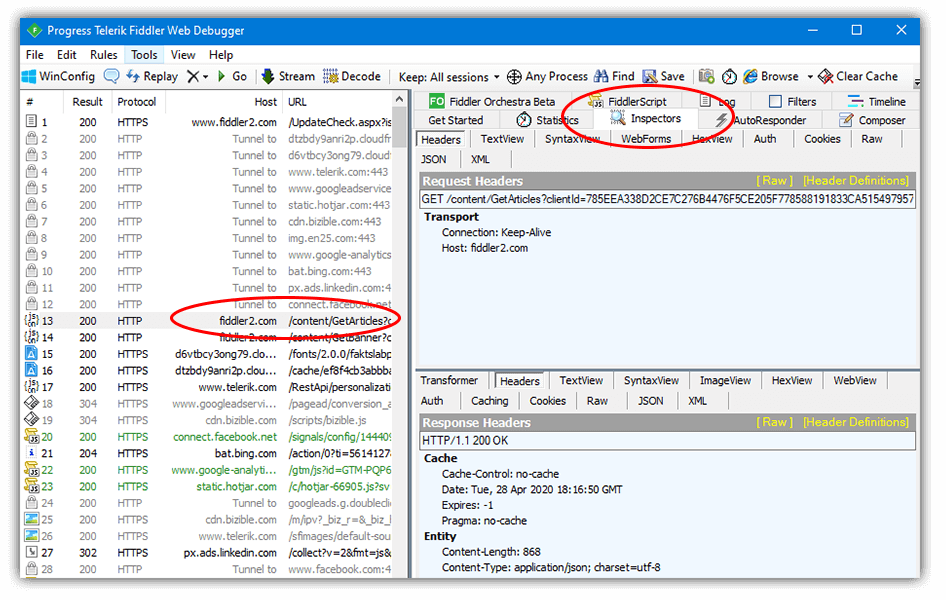Click the redirect icon of session 27
The height and width of the screenshot is (600, 946).
31,552
